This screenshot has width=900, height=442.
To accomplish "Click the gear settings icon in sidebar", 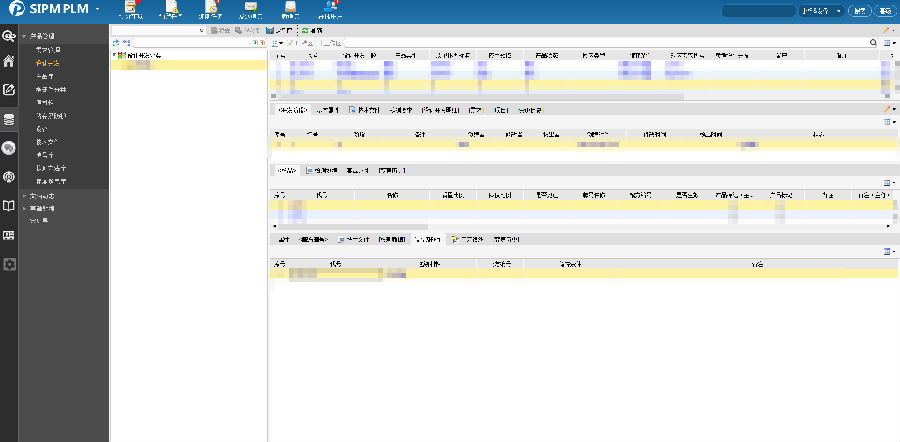I will click(9, 264).
